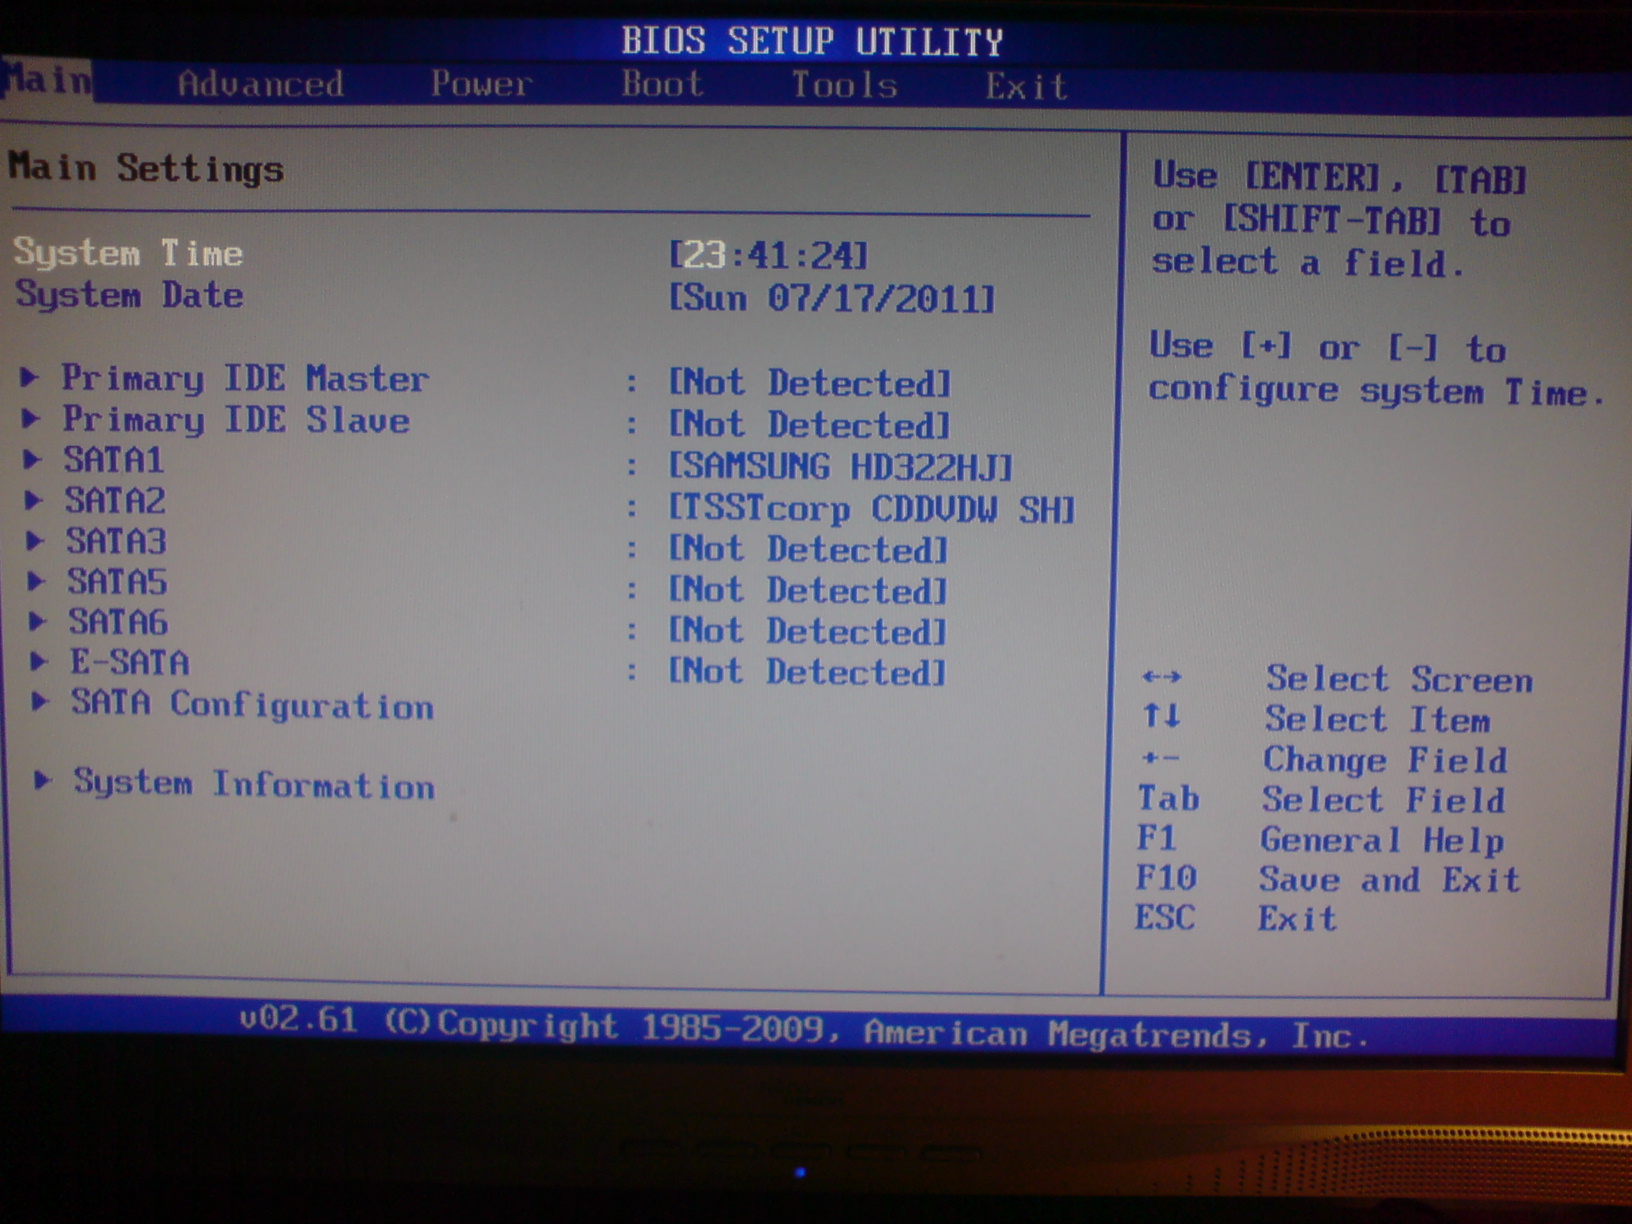1632x1224 pixels.
Task: Click the Select Screen key hint
Action: click(1399, 679)
